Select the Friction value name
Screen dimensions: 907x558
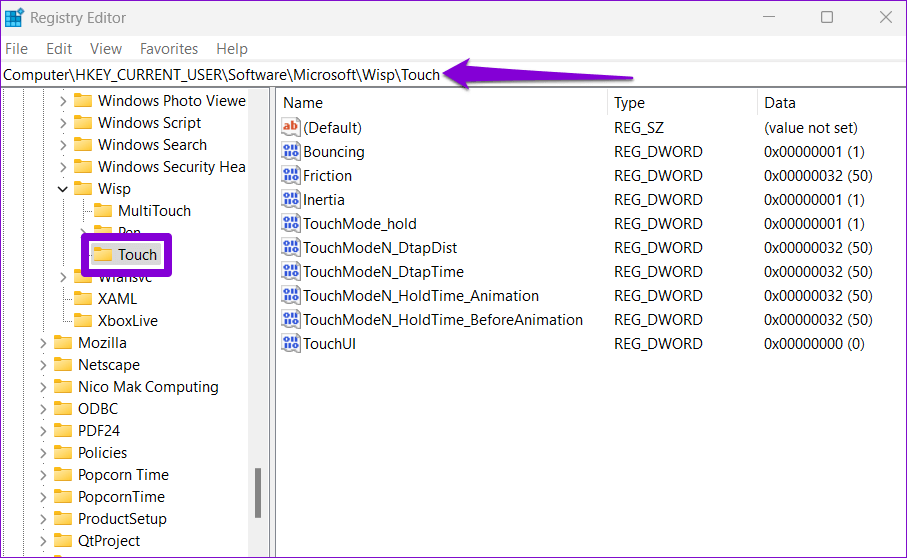(x=327, y=175)
